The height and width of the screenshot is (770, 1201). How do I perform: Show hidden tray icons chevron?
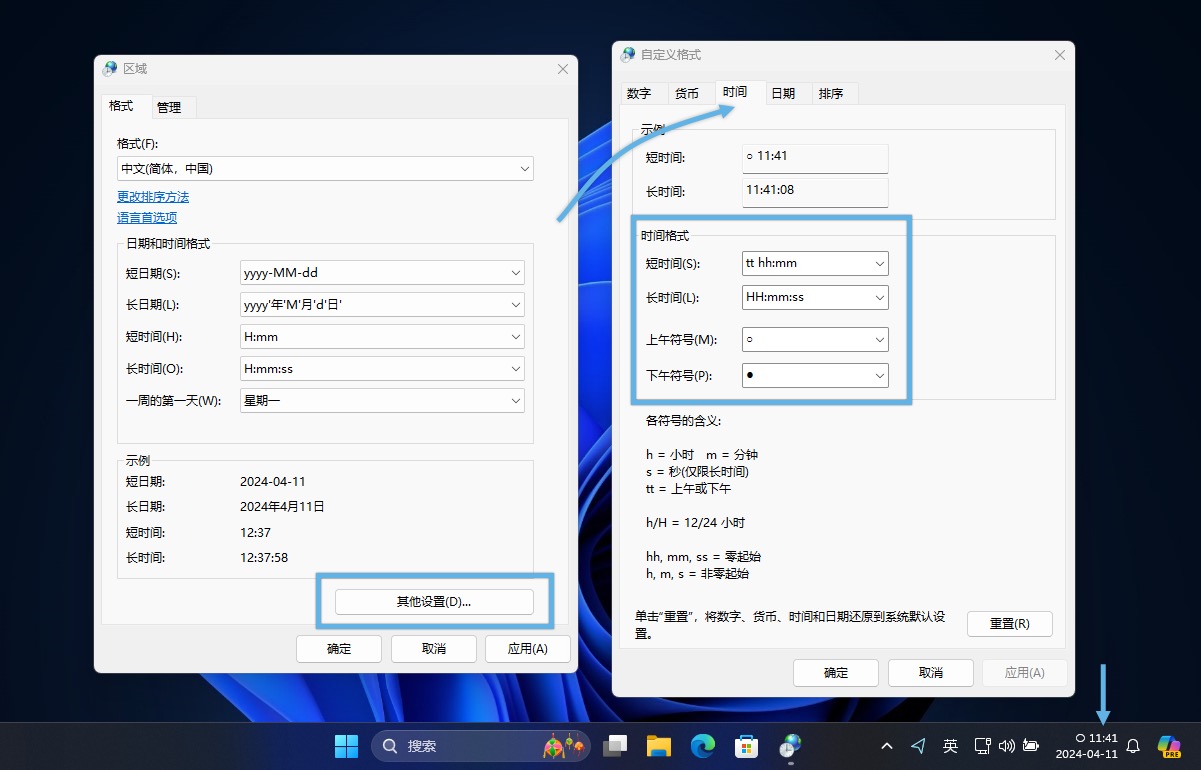887,746
